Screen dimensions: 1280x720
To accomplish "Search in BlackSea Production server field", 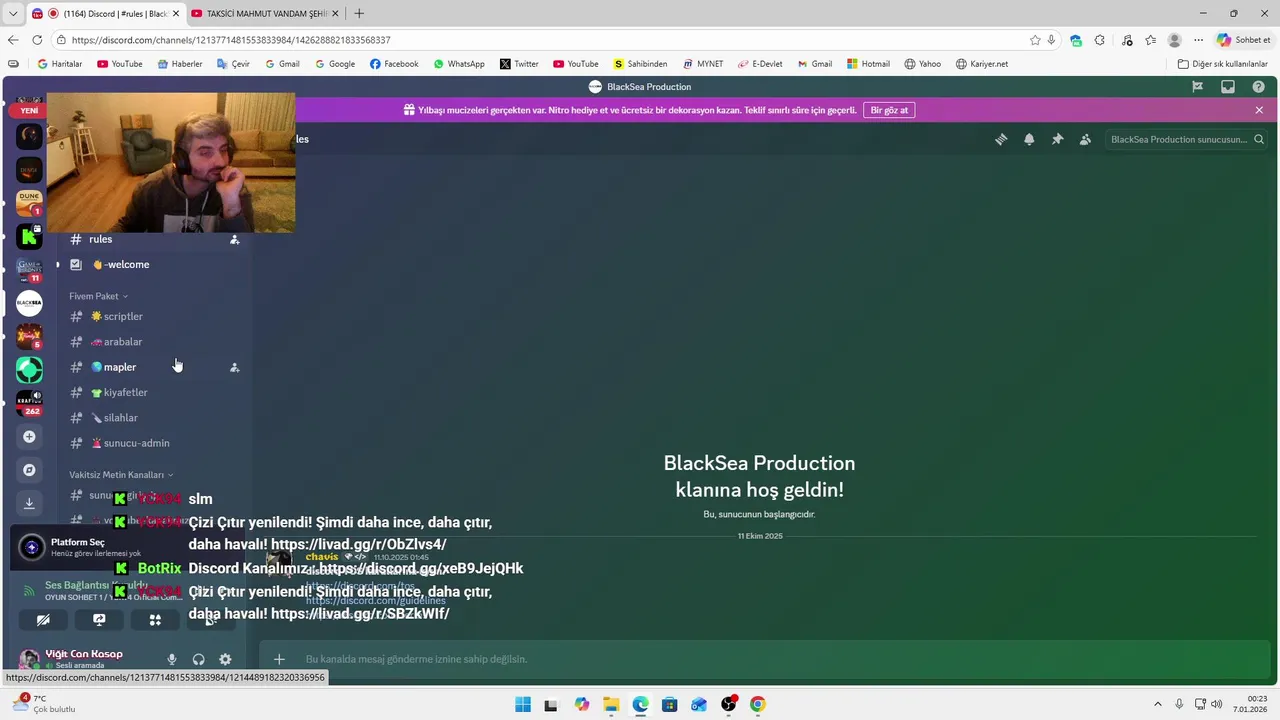I will [x=1186, y=139].
